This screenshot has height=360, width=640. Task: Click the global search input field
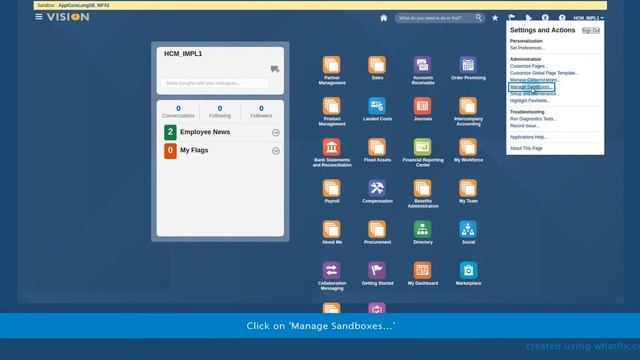click(435, 18)
